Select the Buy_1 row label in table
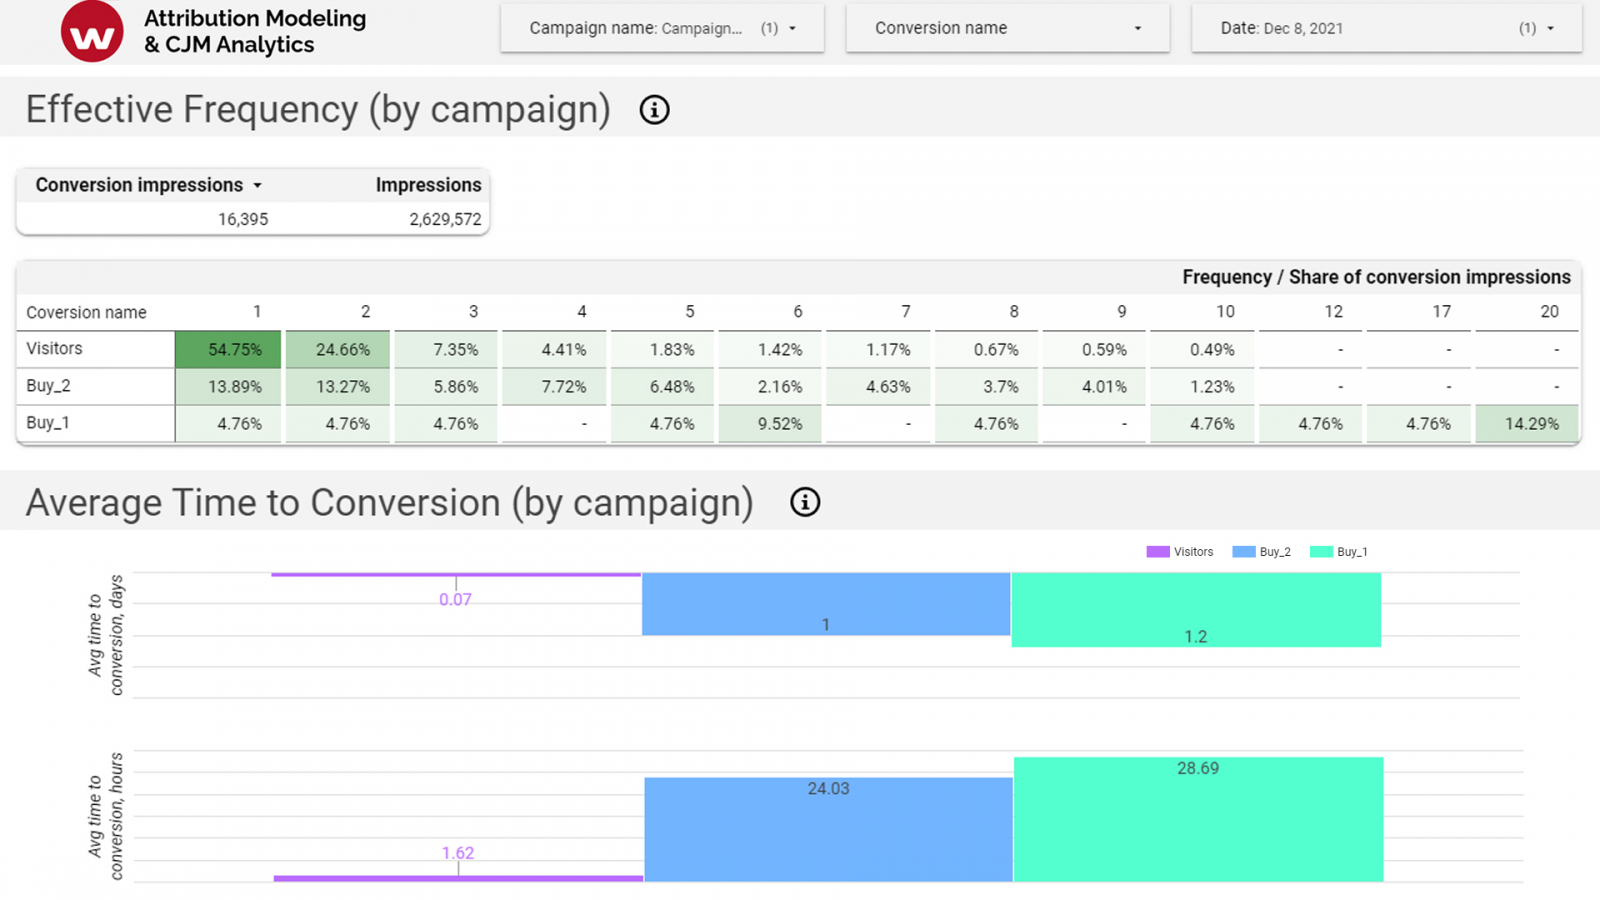1600x900 pixels. (x=48, y=423)
